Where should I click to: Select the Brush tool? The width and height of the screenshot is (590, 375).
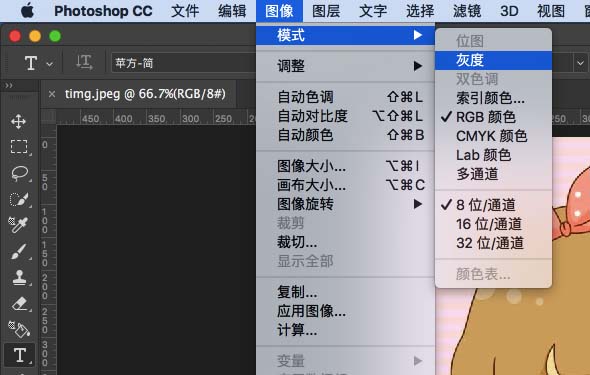(x=18, y=251)
